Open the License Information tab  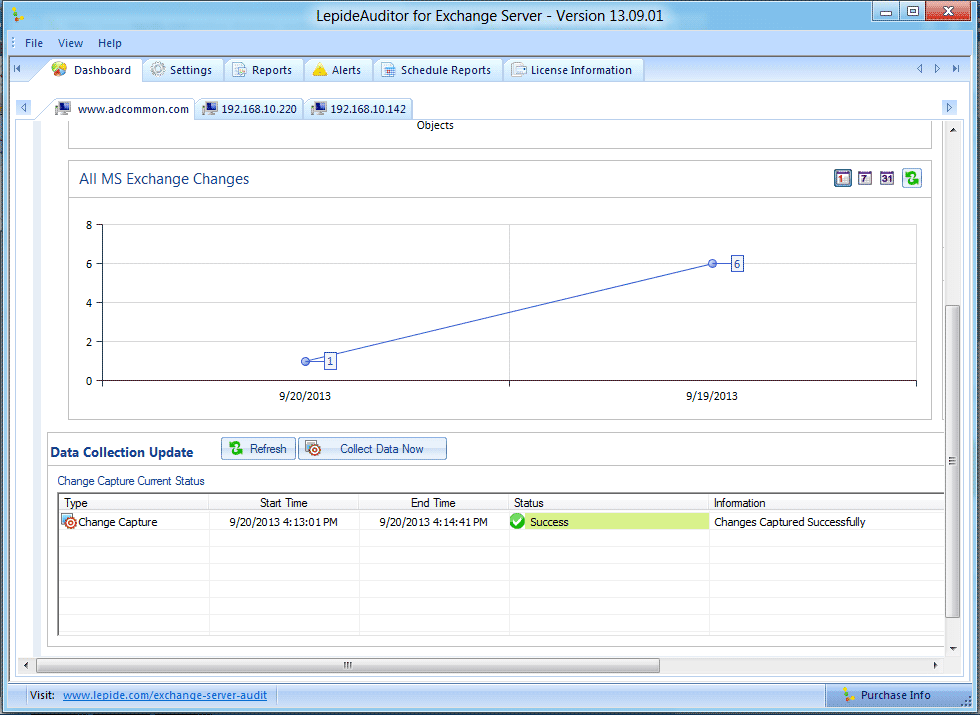[x=573, y=70]
